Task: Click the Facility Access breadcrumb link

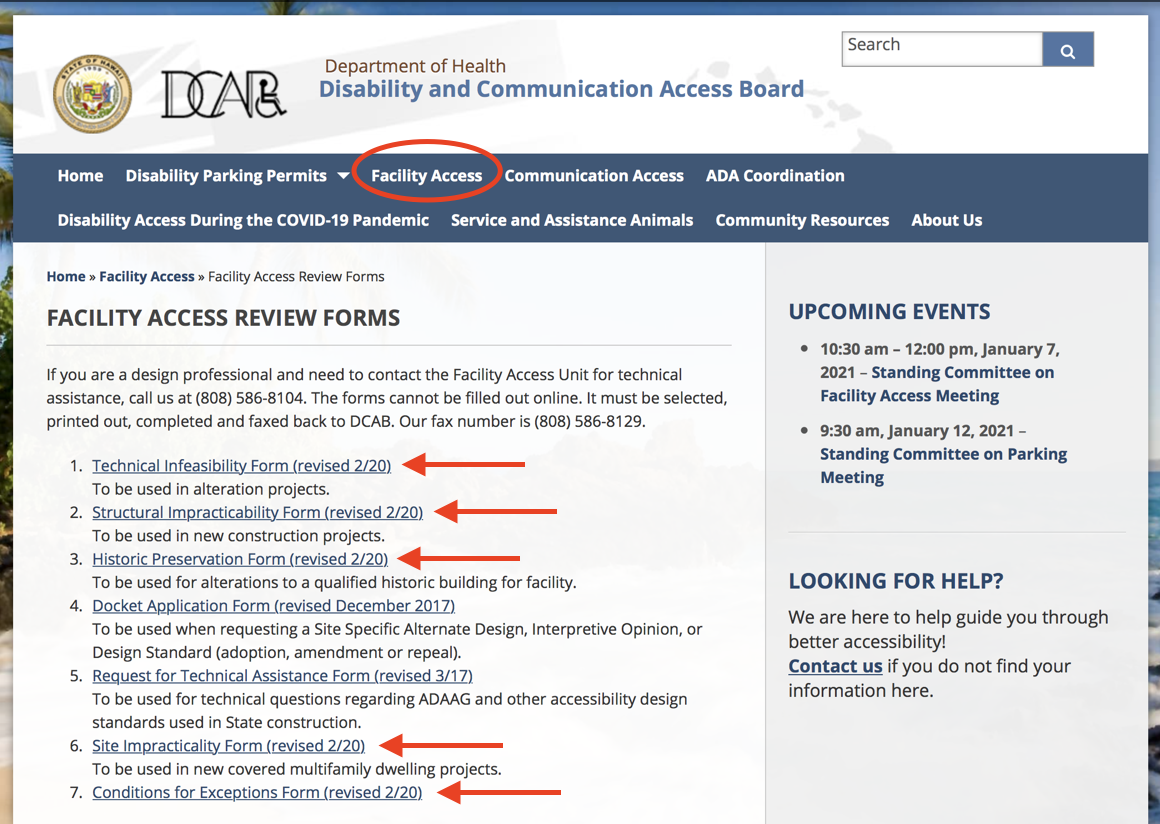Action: (147, 277)
